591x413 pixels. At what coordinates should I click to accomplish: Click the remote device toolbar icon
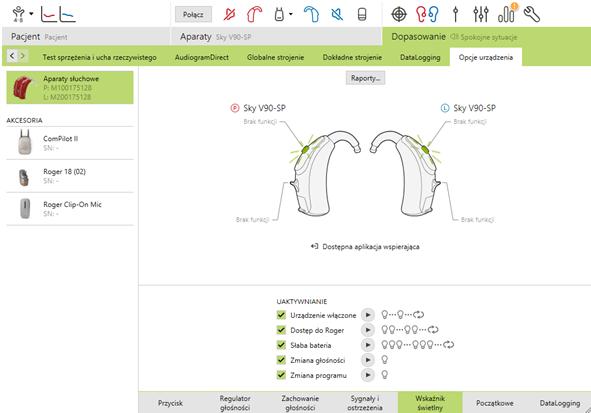(x=361, y=14)
